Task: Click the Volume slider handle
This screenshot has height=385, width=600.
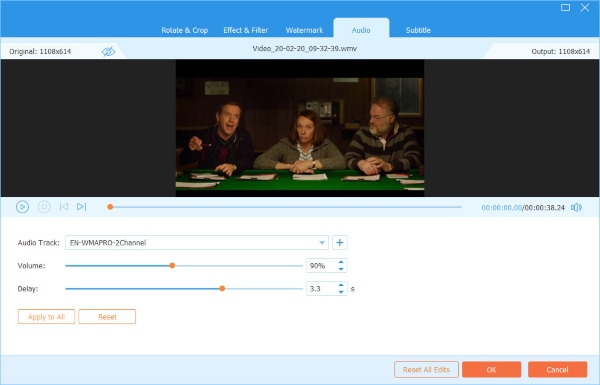Action: pyautogui.click(x=172, y=266)
